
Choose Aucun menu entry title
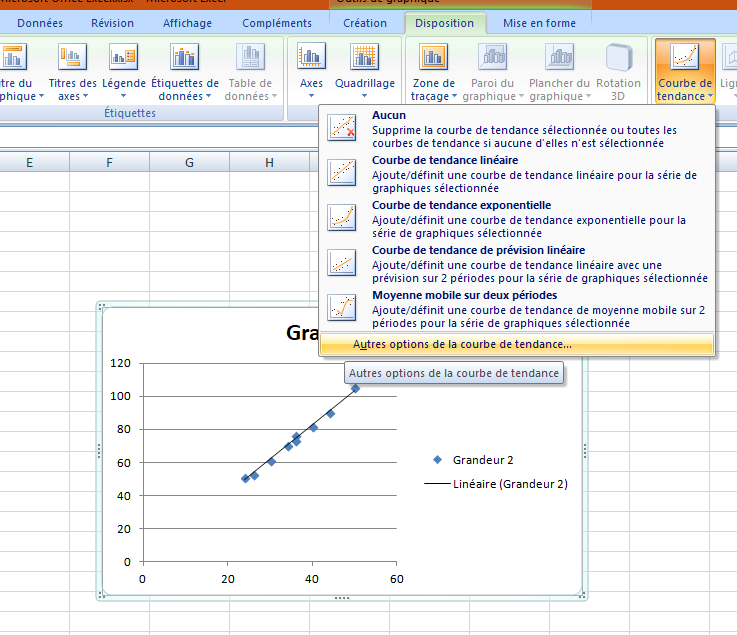point(389,115)
